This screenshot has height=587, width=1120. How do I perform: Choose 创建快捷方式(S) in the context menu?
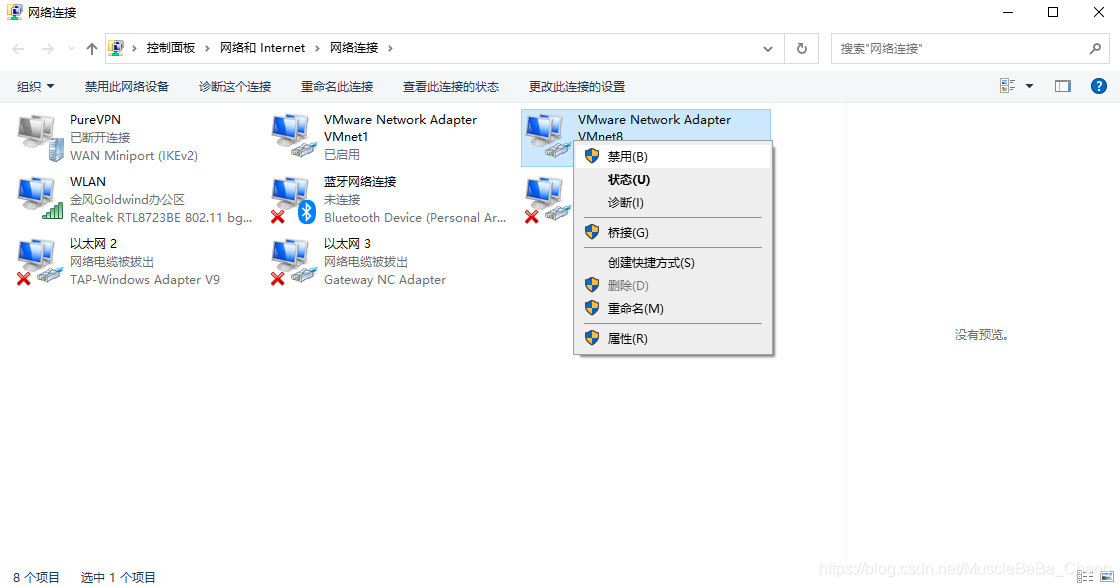click(x=673, y=262)
